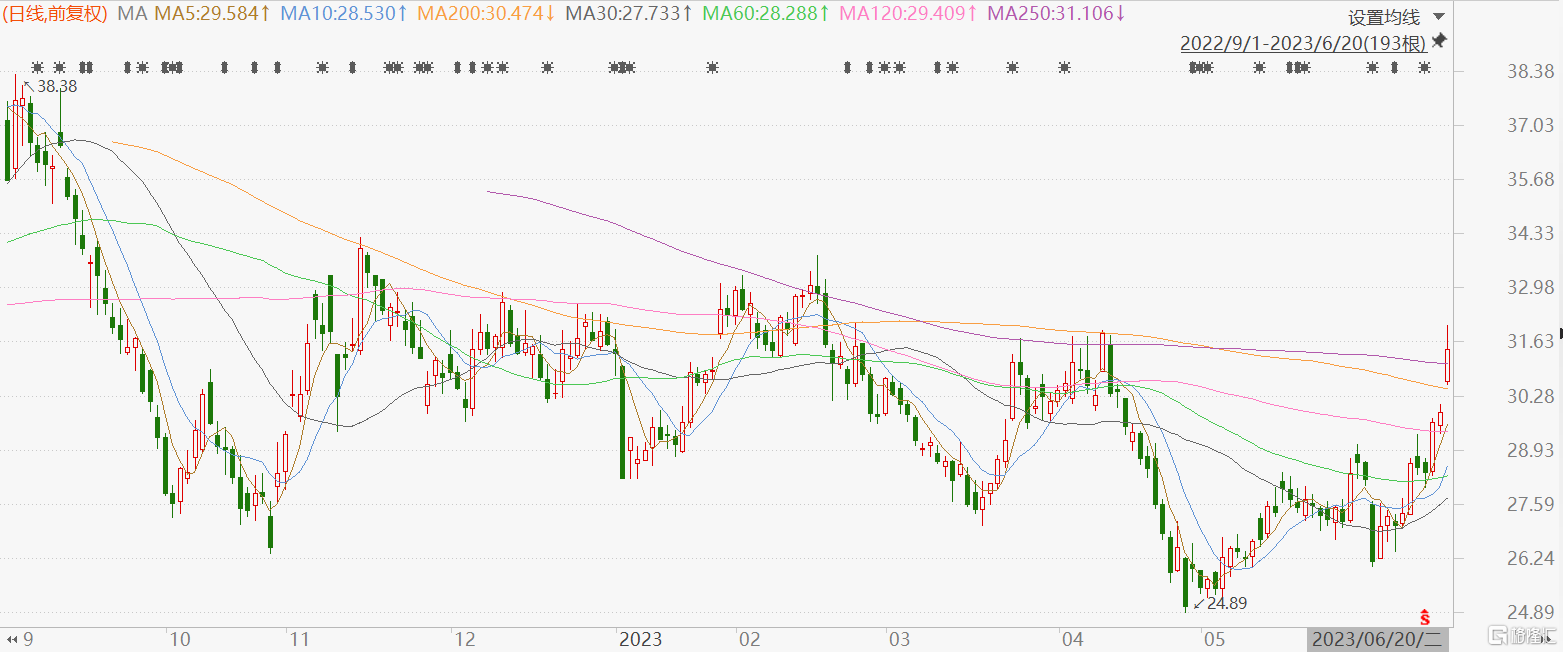Select the MA5:29.584 legend entry
The image size is (1563, 652).
pos(210,14)
